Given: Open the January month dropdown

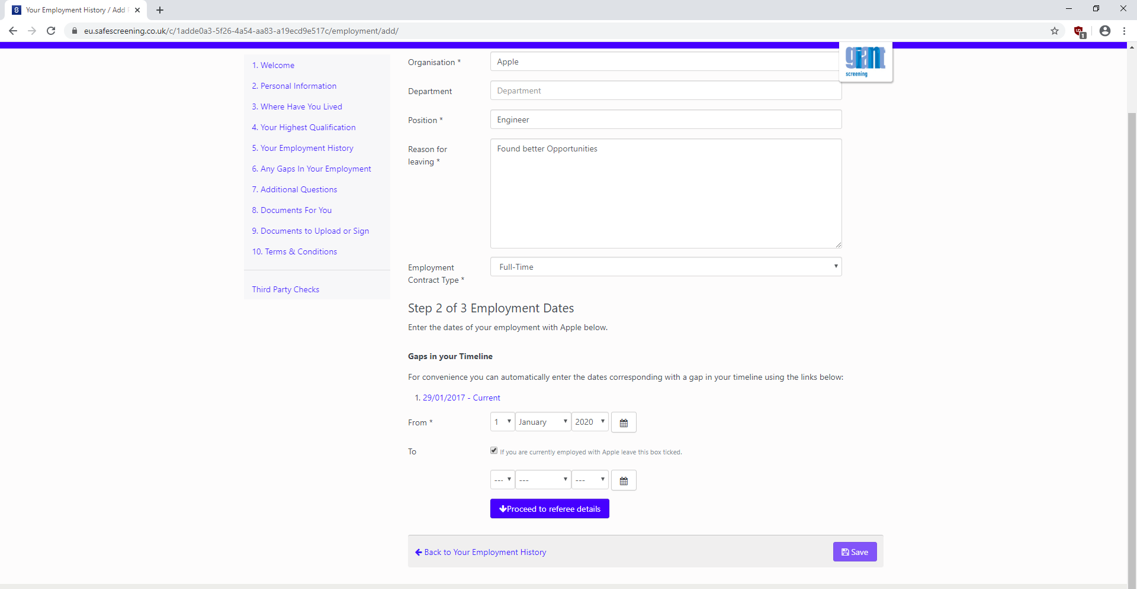Looking at the screenshot, I should pyautogui.click(x=542, y=422).
